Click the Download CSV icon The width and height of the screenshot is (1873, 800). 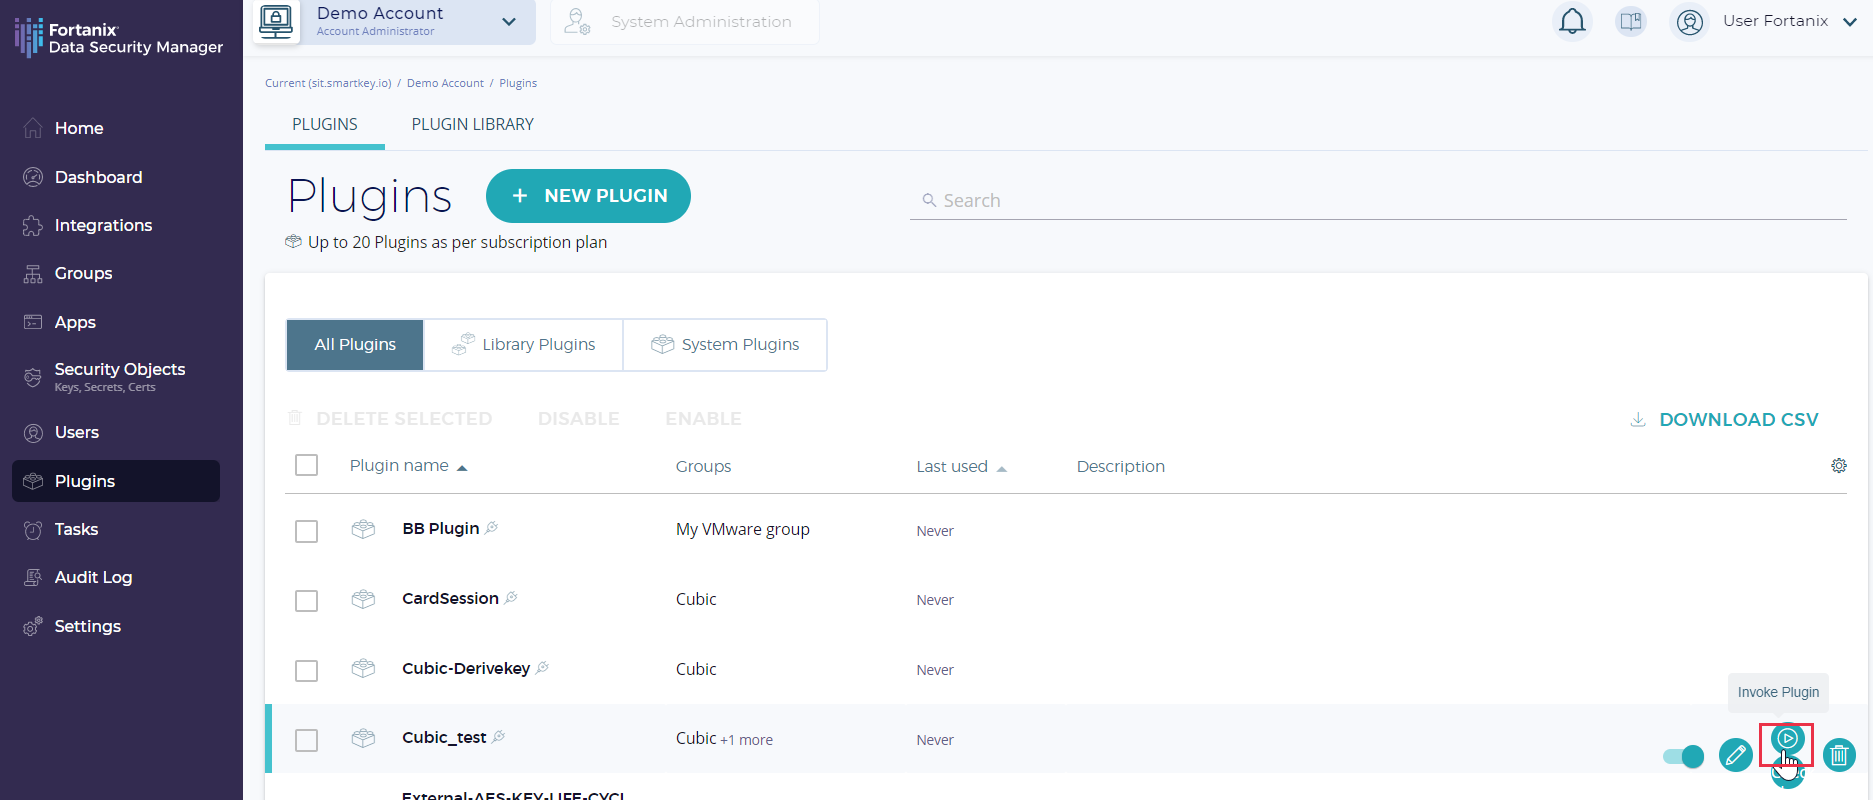point(1638,420)
